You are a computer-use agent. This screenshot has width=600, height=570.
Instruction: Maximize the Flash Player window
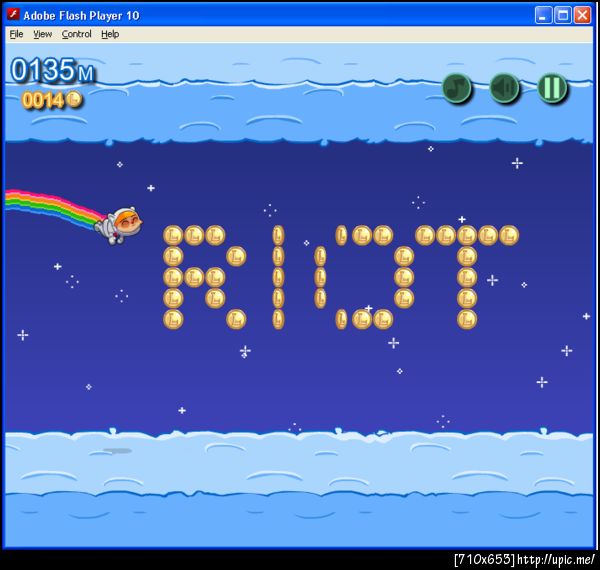563,15
